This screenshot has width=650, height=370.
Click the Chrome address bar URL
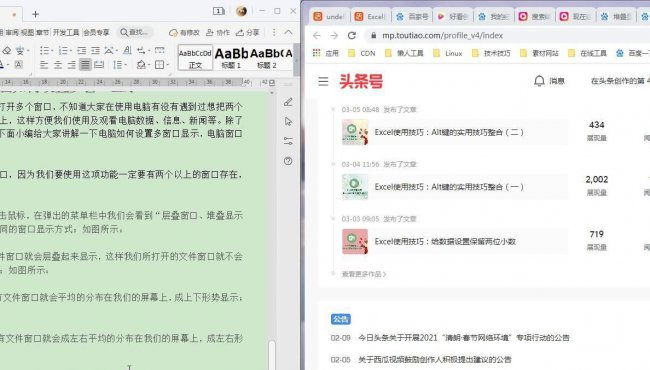(442, 36)
